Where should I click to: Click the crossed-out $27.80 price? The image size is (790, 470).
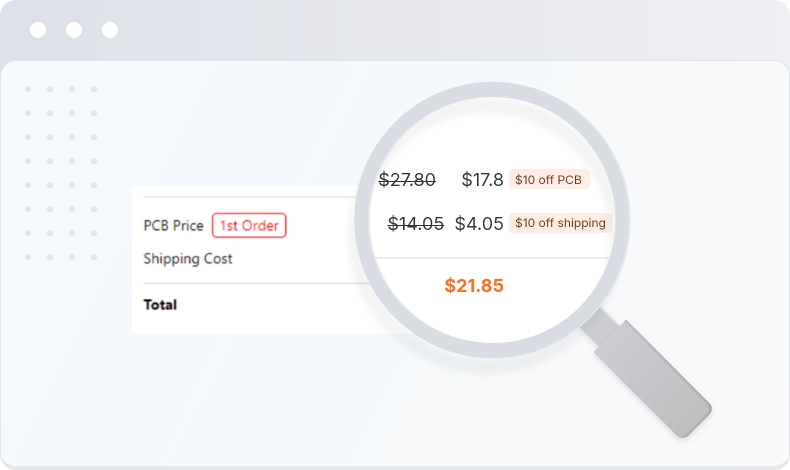pyautogui.click(x=407, y=180)
